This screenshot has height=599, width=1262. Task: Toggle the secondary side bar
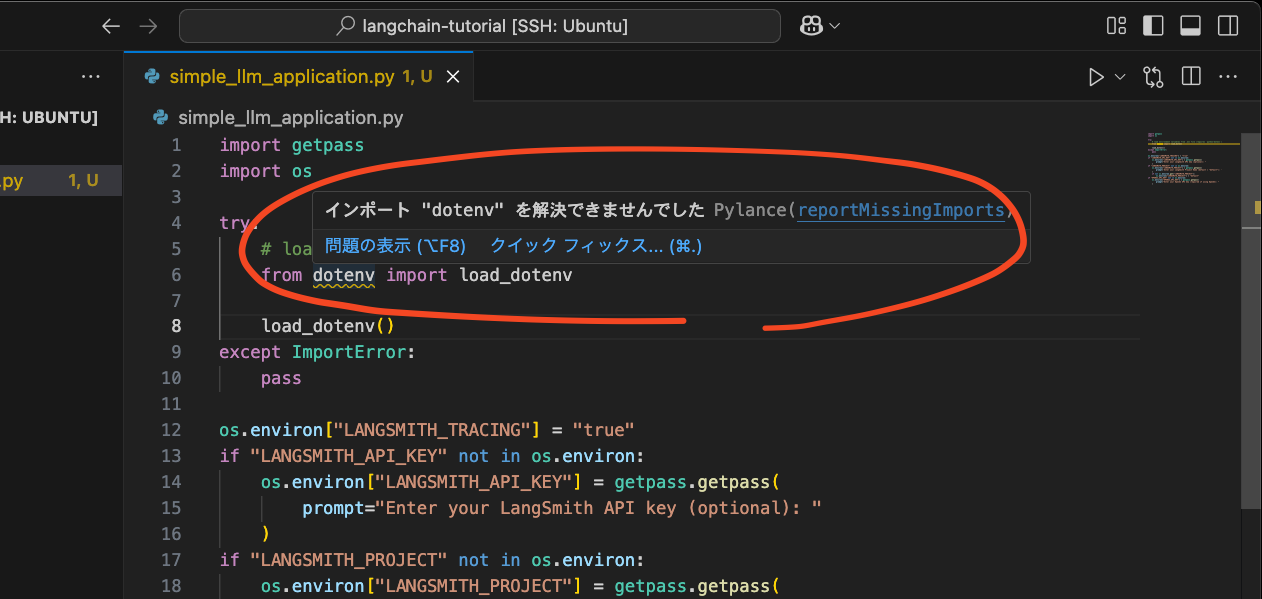pyautogui.click(x=1226, y=27)
